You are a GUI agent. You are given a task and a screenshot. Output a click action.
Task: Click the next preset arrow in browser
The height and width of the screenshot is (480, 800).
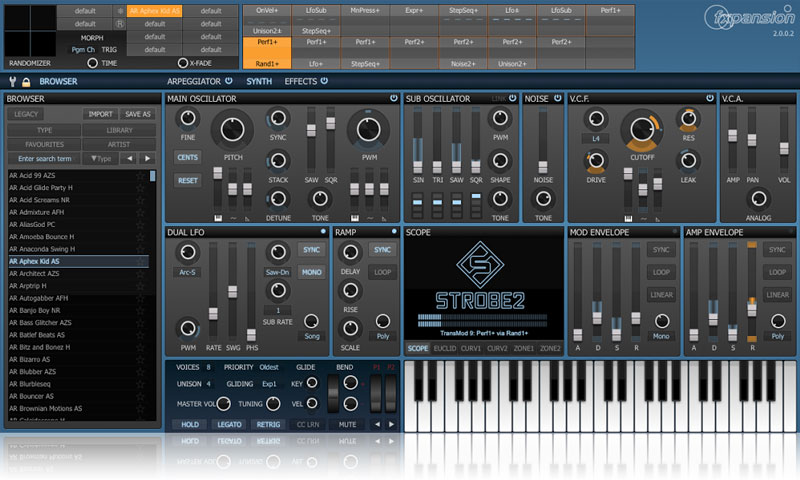(x=147, y=158)
